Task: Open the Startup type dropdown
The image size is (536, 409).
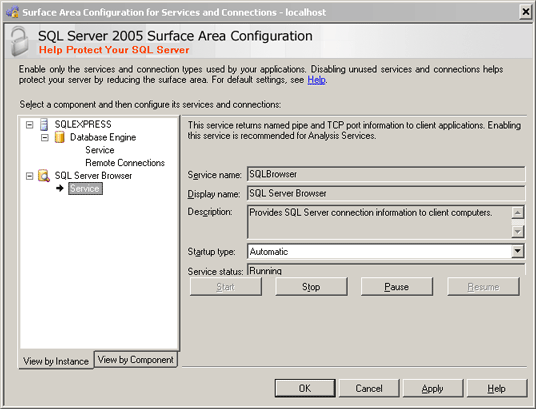Action: click(518, 251)
